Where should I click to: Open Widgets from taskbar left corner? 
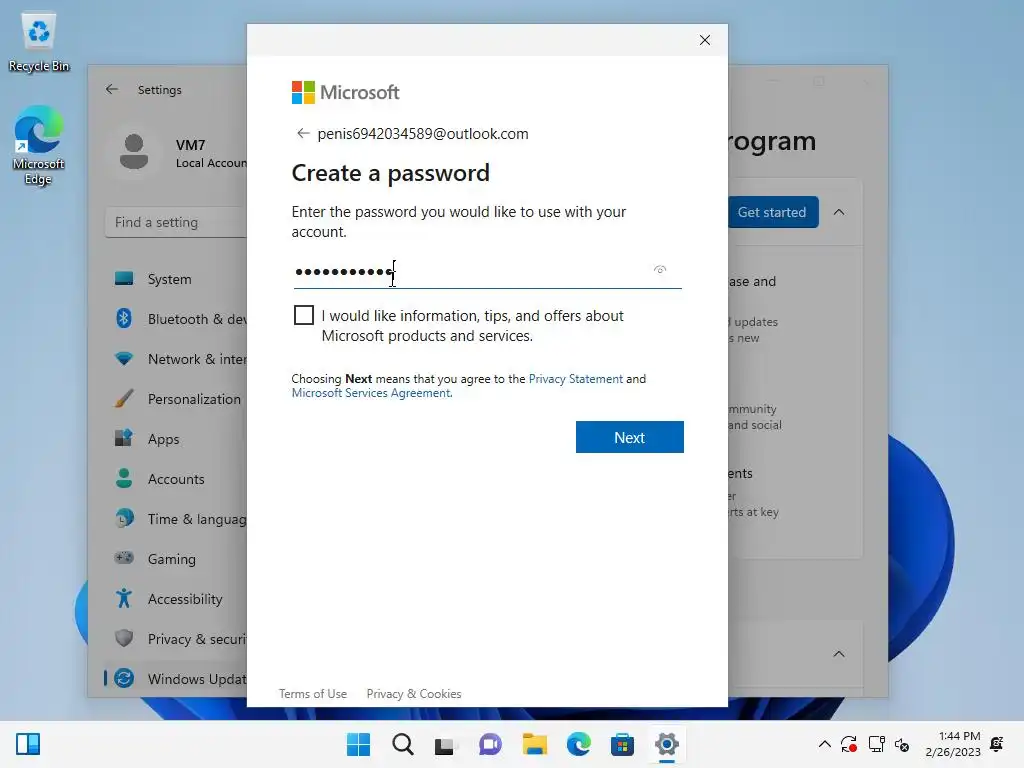click(28, 744)
